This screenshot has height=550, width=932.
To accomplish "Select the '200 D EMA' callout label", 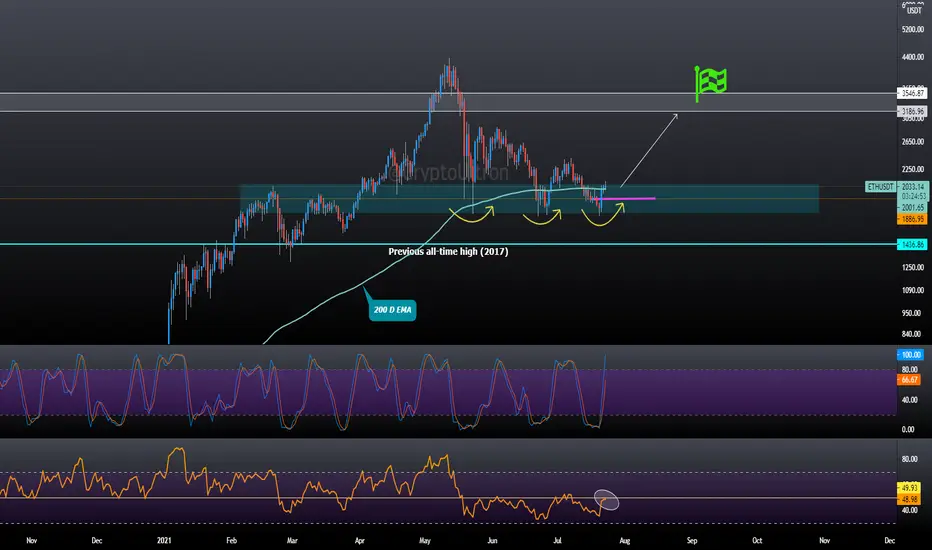I will (392, 310).
